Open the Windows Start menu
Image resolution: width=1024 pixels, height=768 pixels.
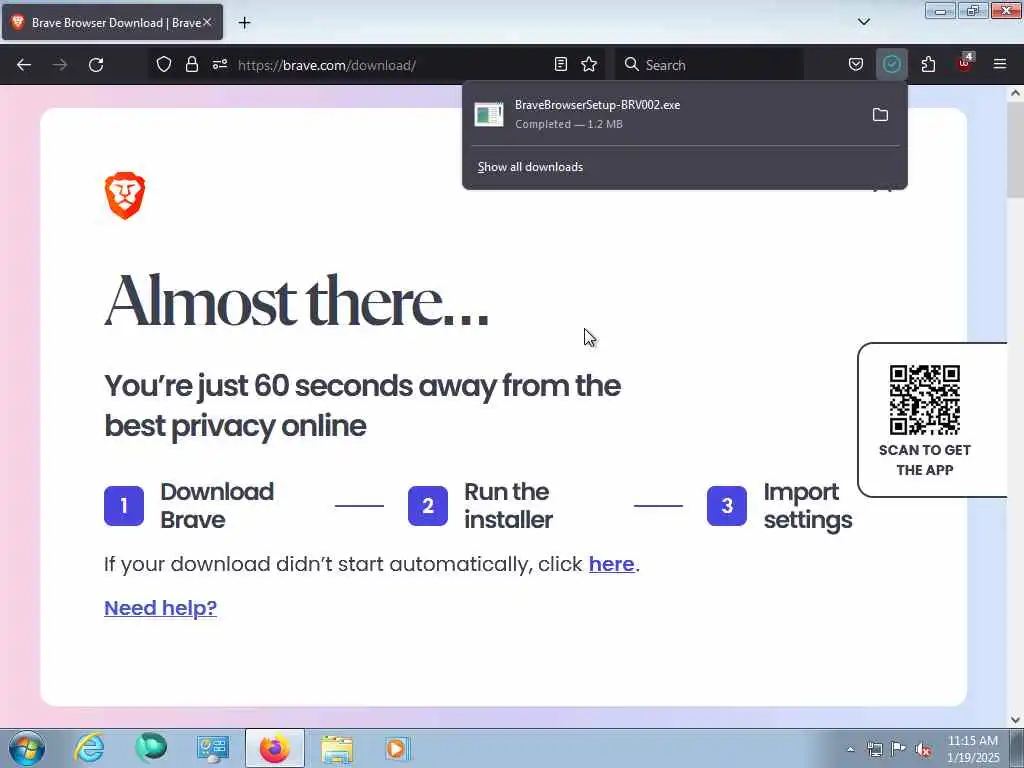(x=27, y=749)
